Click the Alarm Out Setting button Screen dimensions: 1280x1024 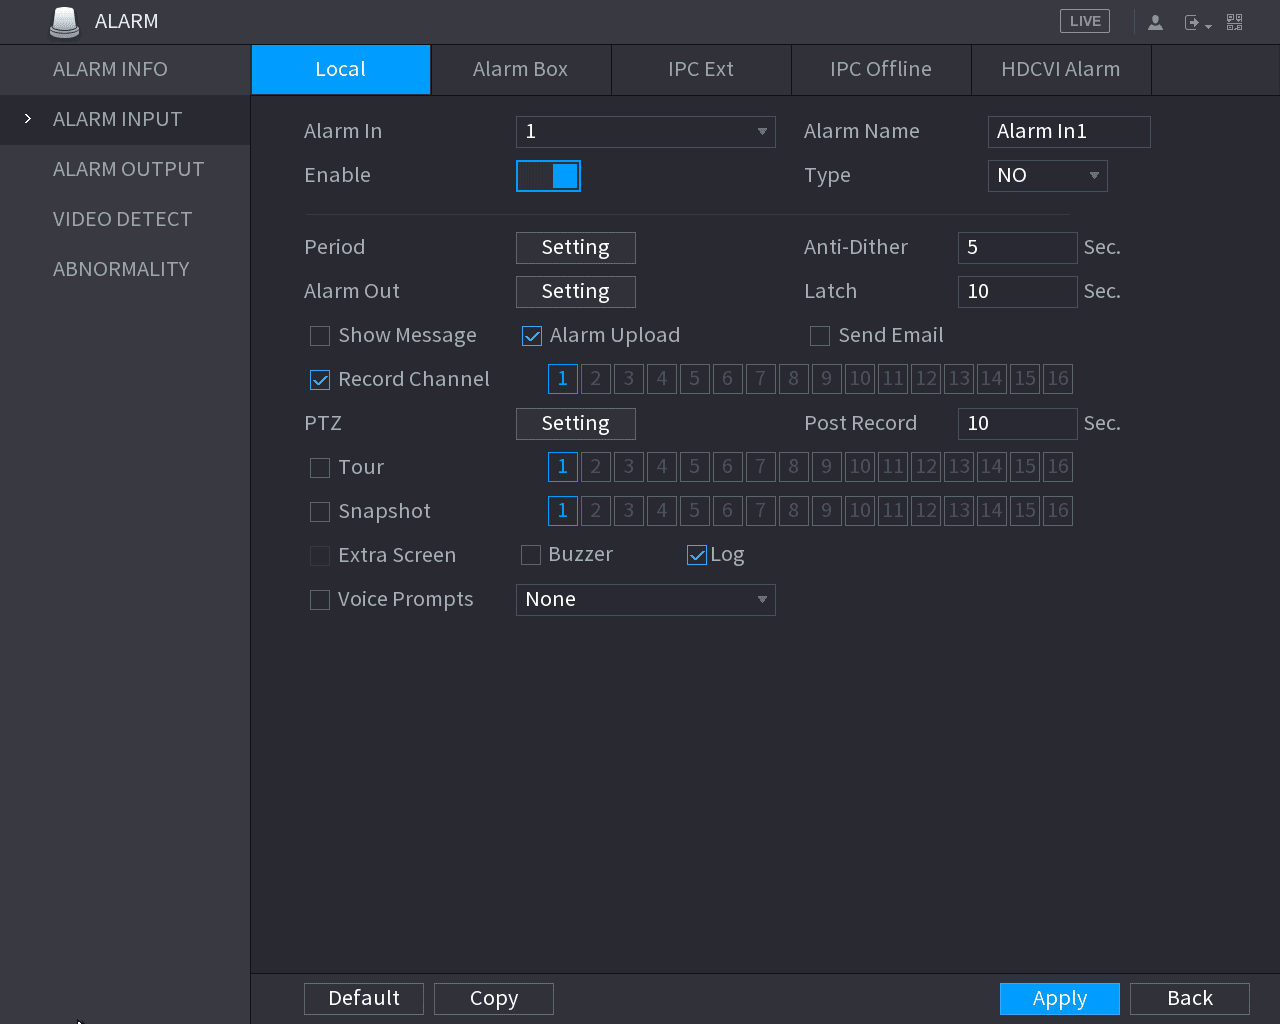576,292
